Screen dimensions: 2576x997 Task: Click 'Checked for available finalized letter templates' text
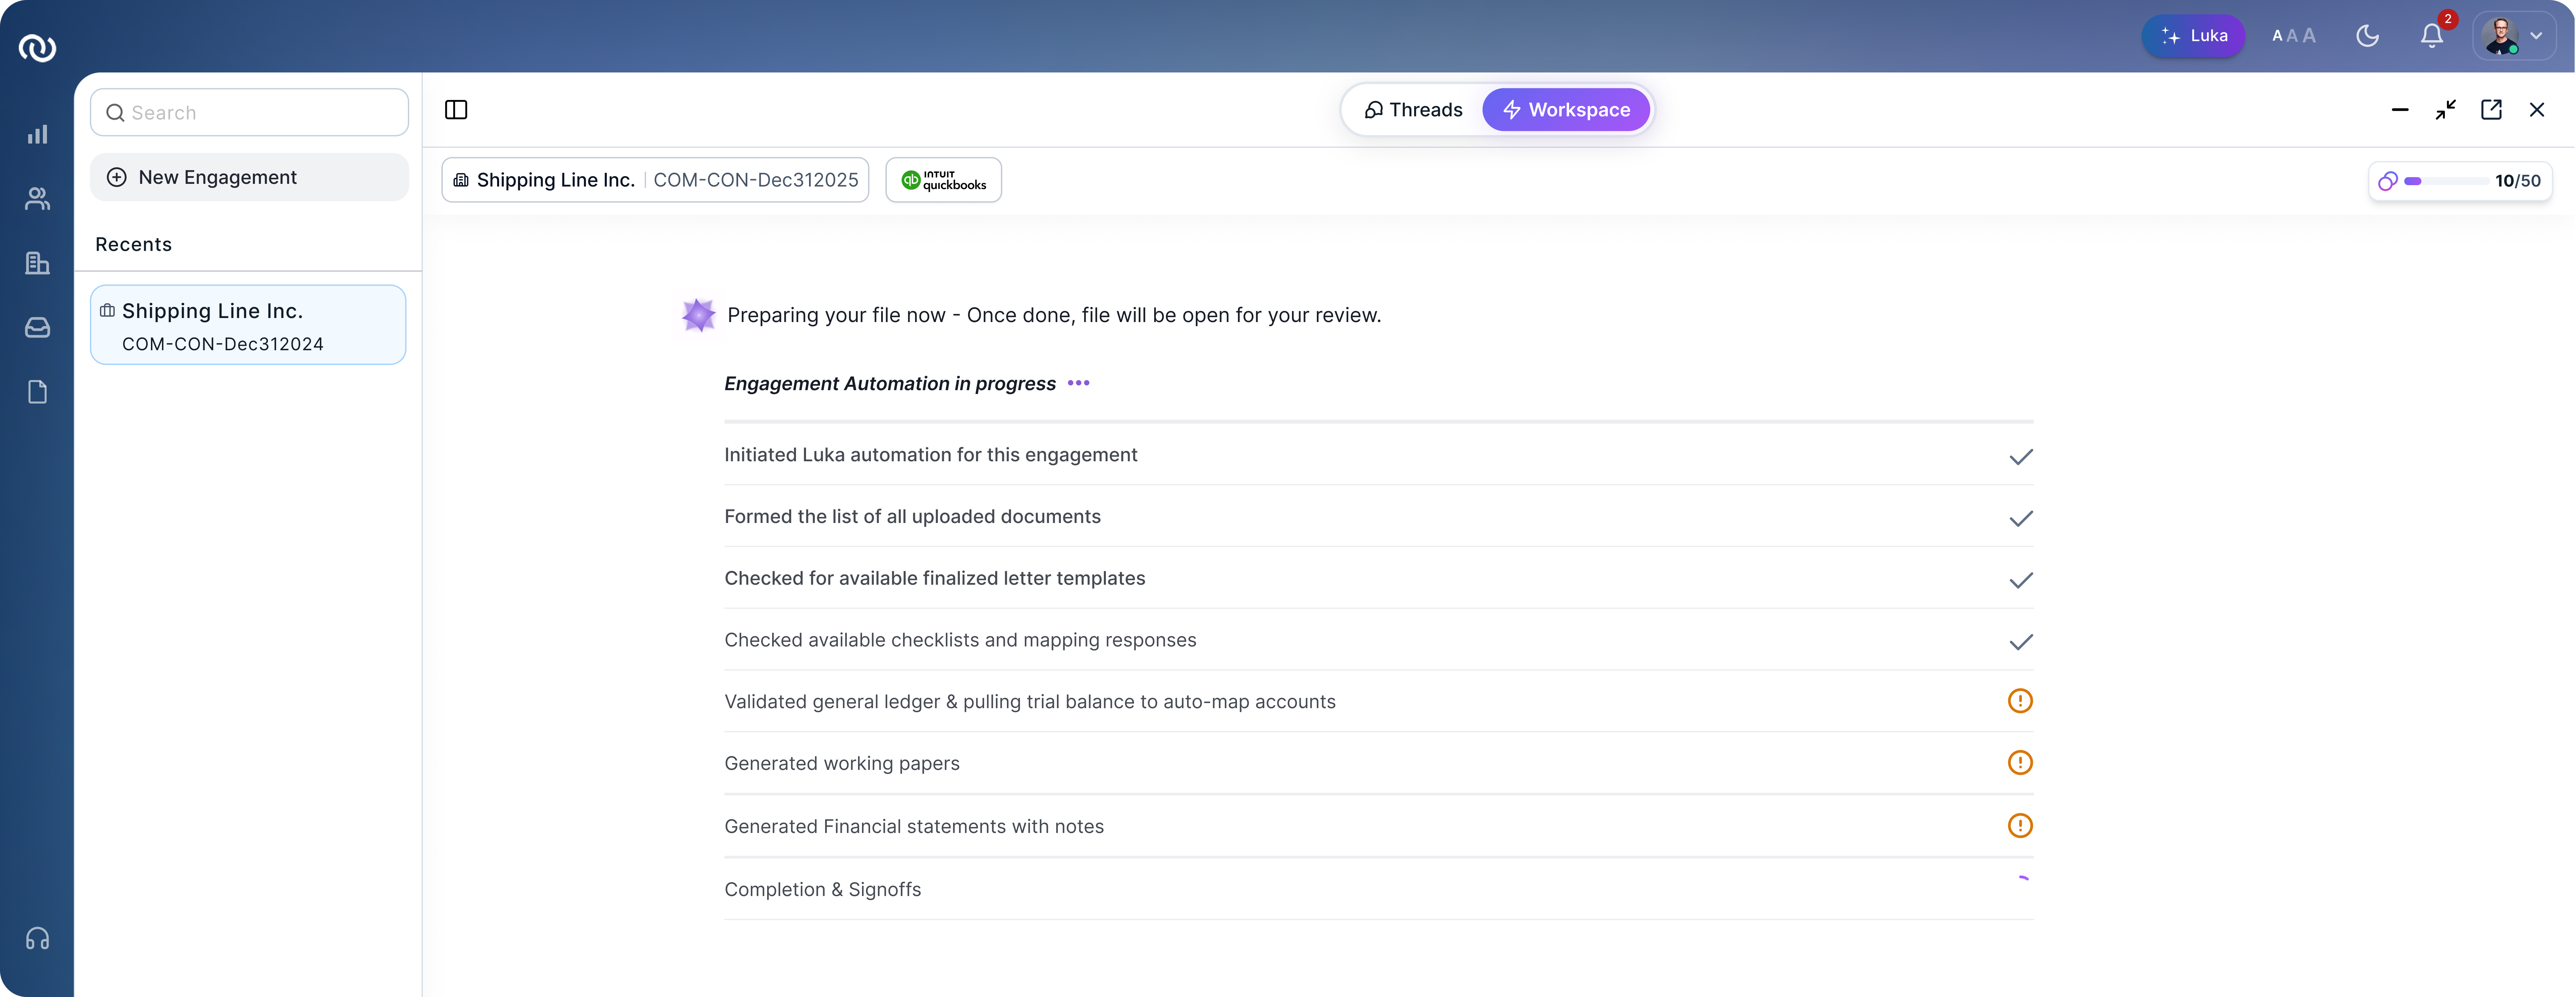(935, 579)
